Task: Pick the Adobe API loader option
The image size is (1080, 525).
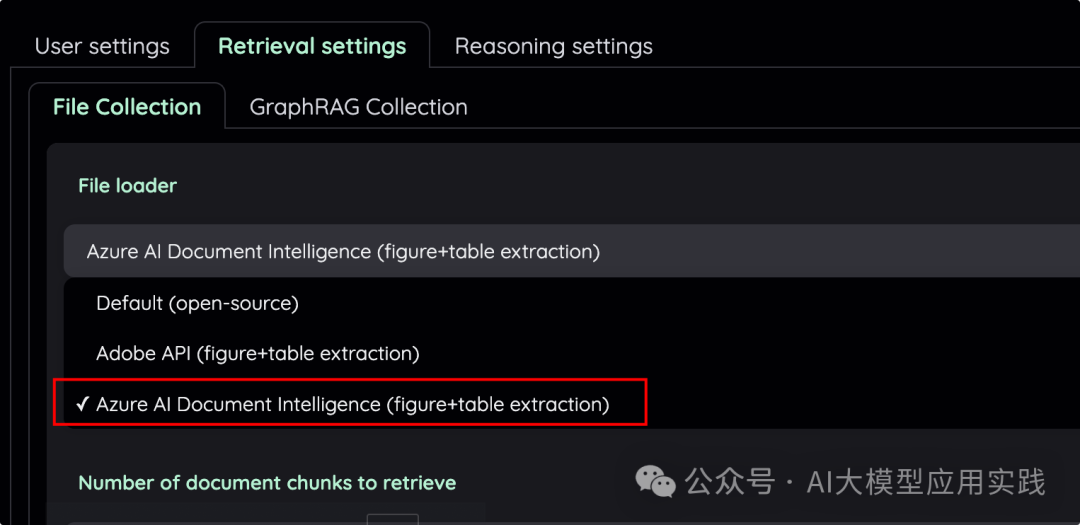Action: pos(257,353)
